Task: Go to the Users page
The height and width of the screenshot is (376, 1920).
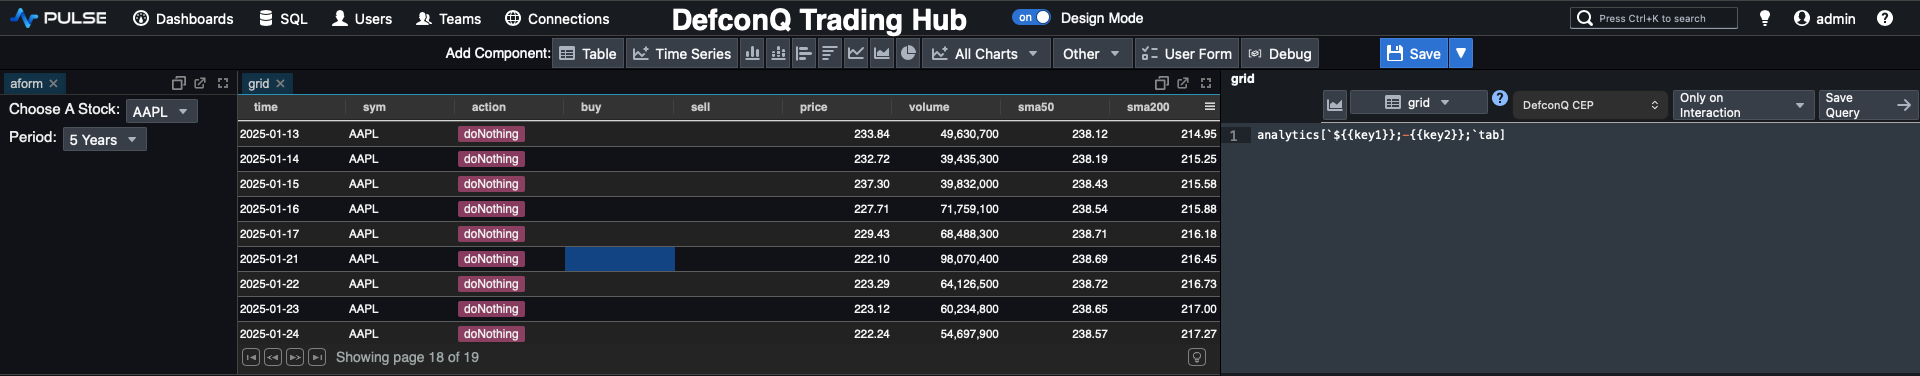Action: coord(362,18)
